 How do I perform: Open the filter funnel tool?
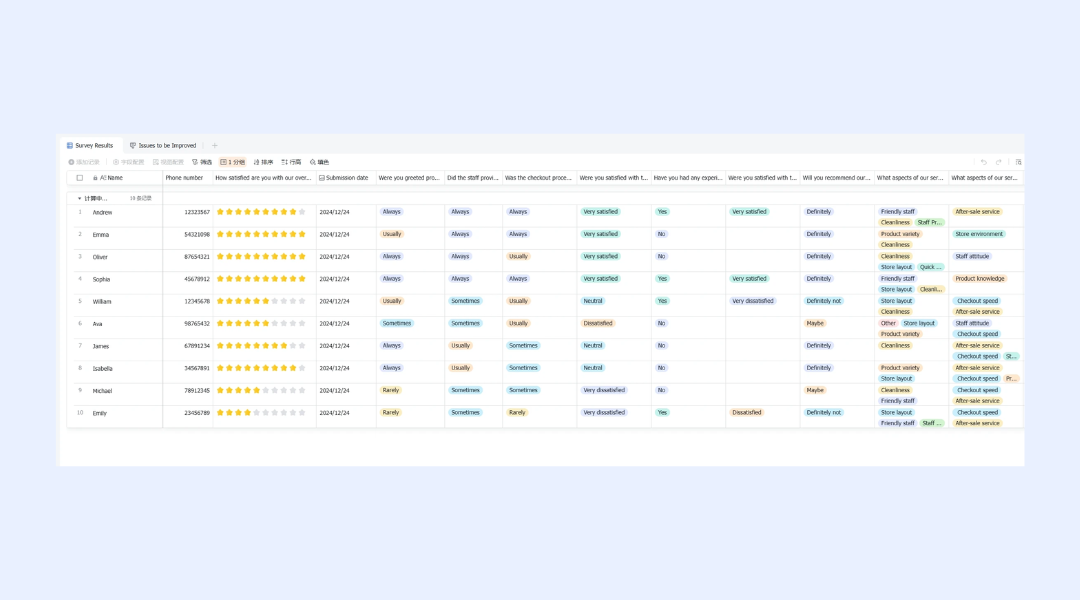pos(202,162)
